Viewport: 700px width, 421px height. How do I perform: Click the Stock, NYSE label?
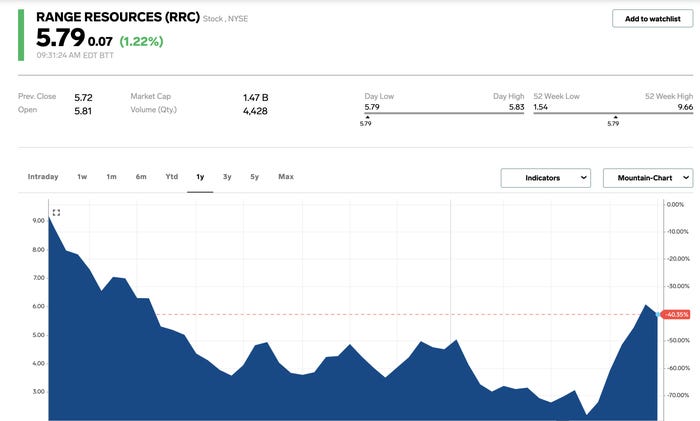(x=225, y=19)
